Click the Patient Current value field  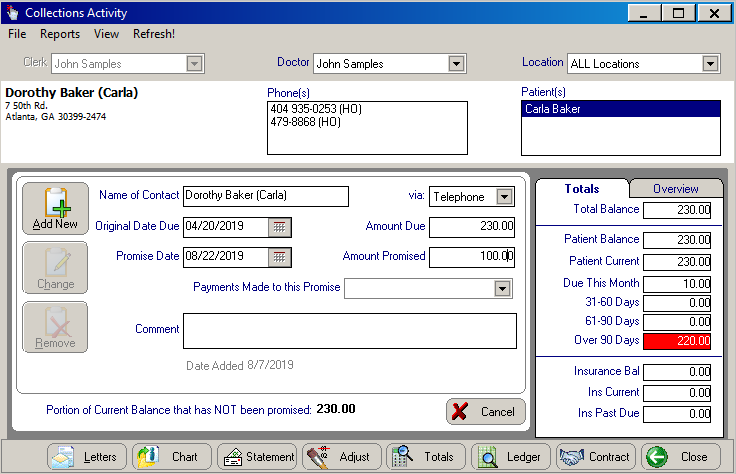677,262
